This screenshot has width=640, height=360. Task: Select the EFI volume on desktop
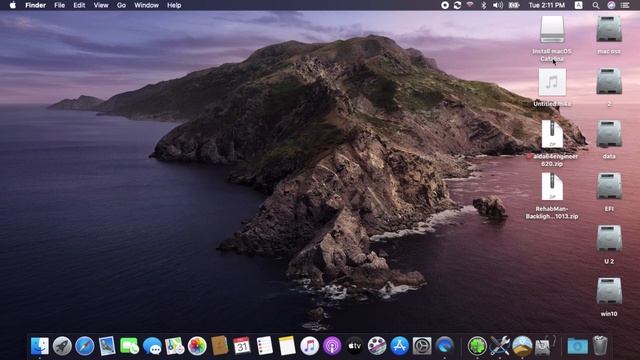pyautogui.click(x=609, y=192)
